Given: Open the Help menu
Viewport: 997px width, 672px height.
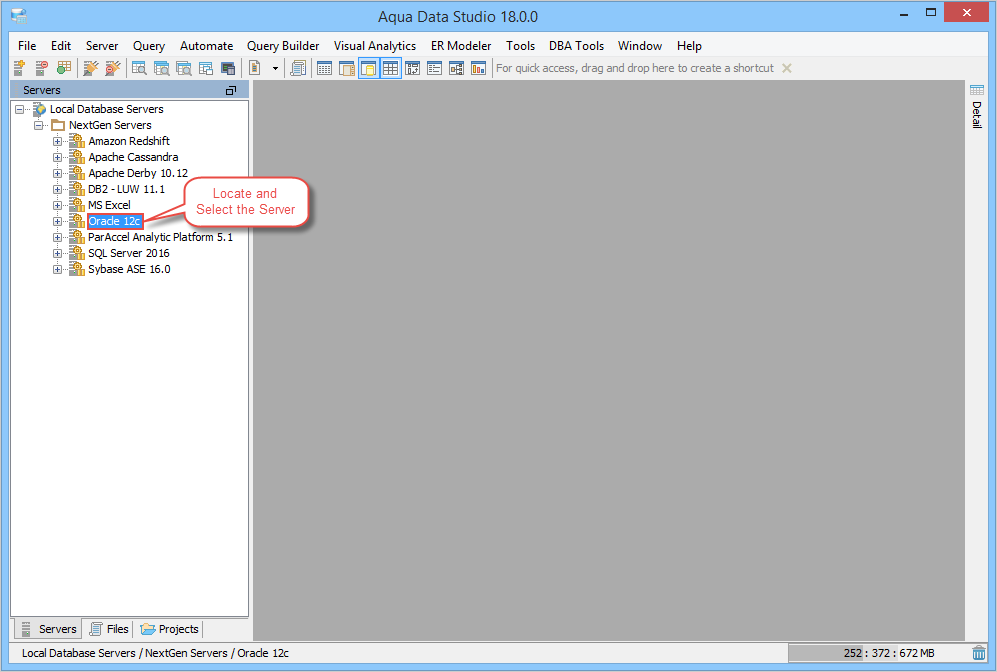Looking at the screenshot, I should pos(689,46).
